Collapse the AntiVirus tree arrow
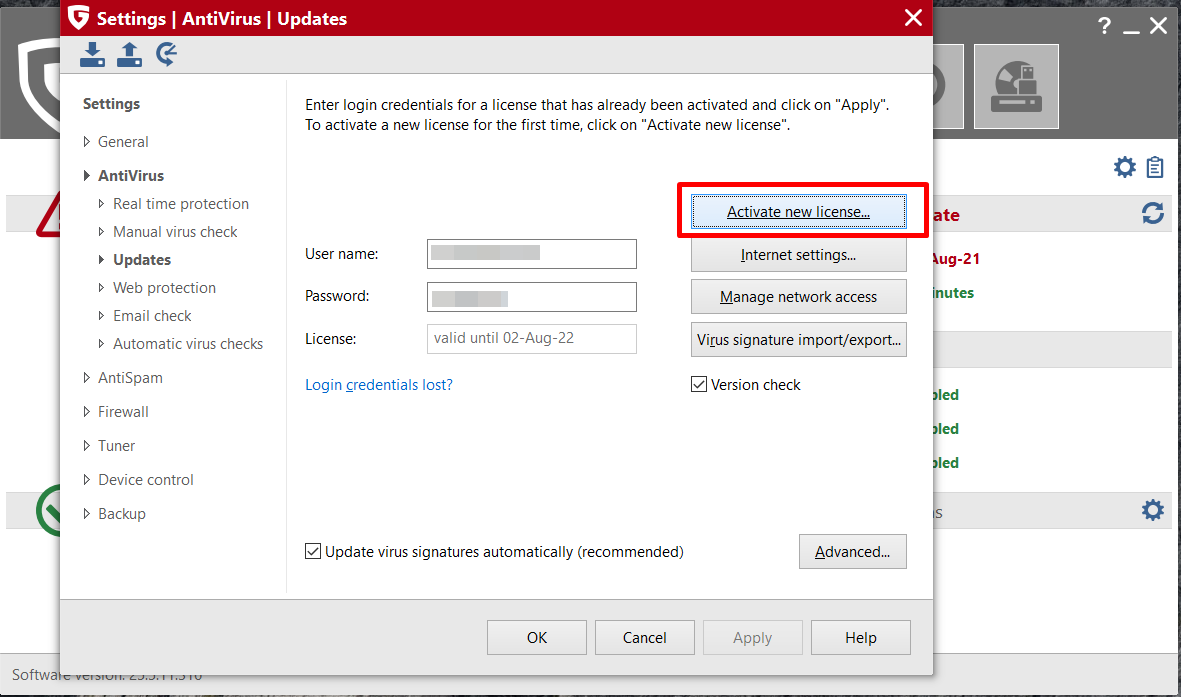Screen dimensions: 1181x697 pos(87,176)
